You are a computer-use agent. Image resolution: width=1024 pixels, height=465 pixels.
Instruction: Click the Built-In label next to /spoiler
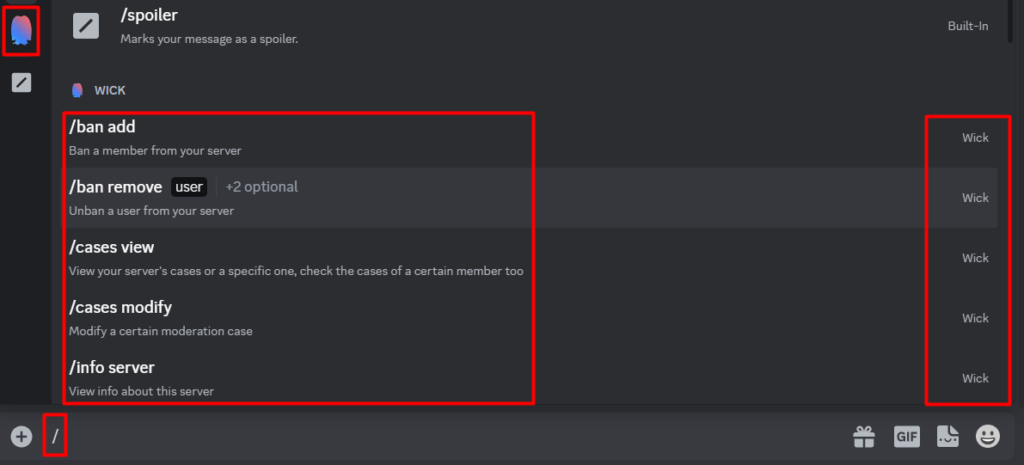968,26
